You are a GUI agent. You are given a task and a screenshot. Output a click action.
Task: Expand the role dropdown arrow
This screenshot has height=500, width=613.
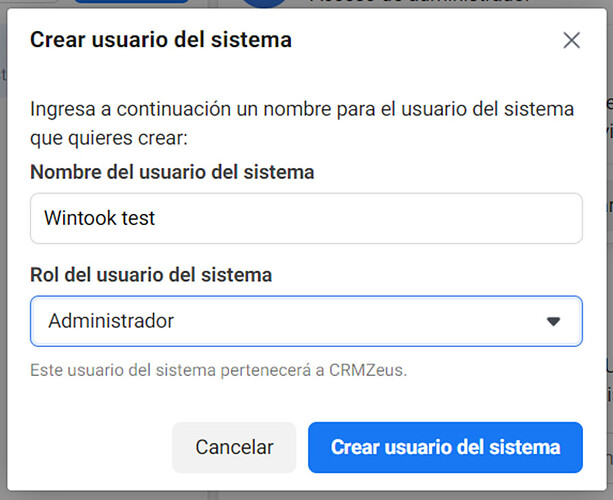(553, 321)
